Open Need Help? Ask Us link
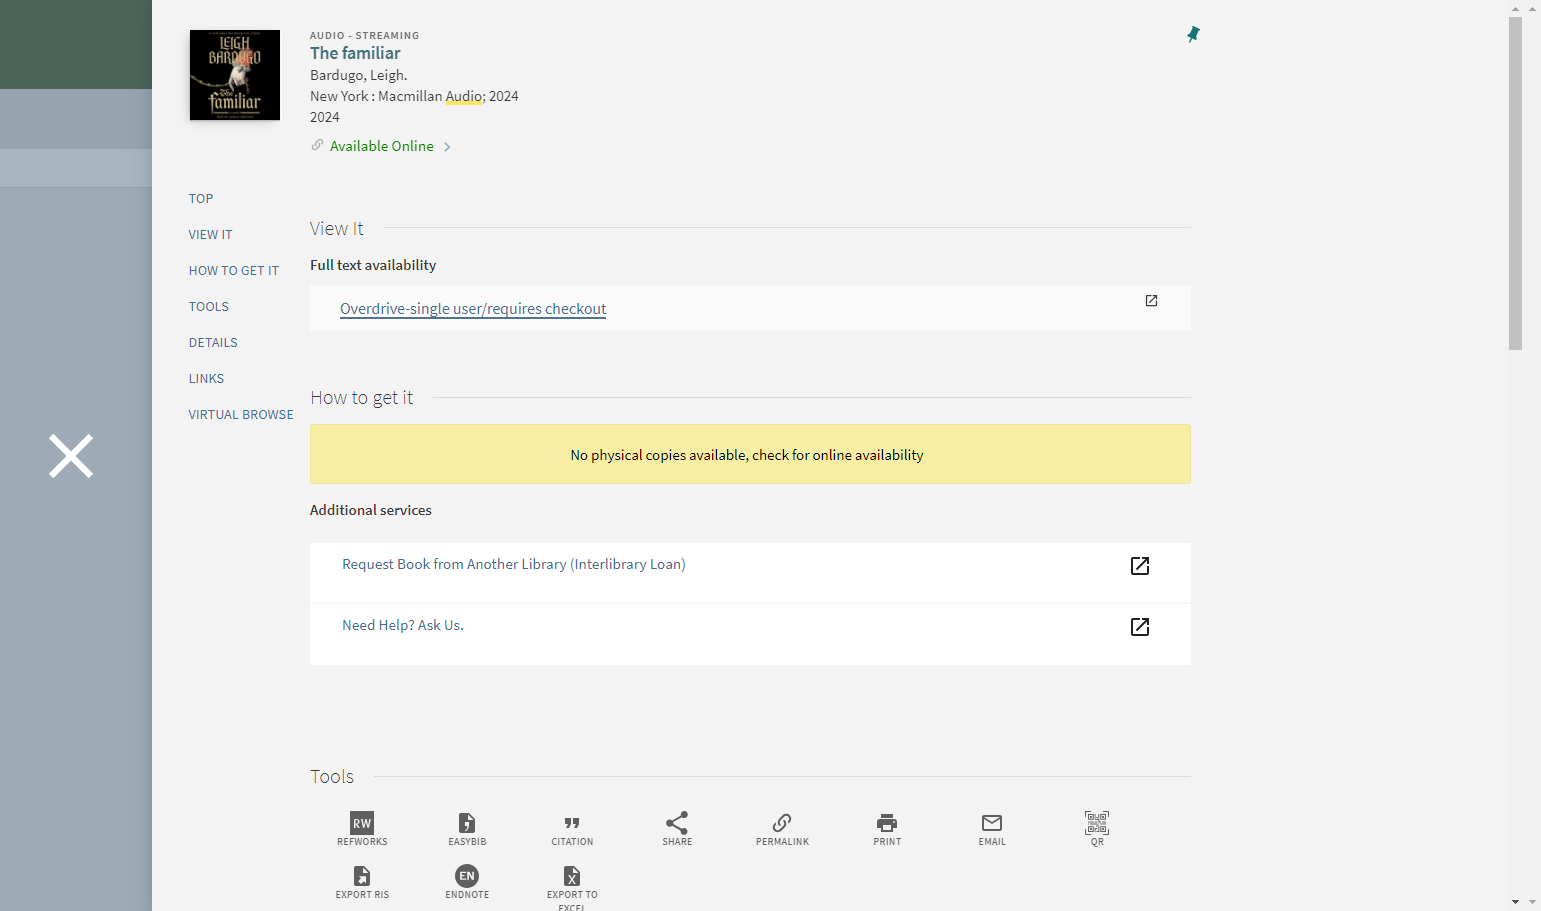 403,625
